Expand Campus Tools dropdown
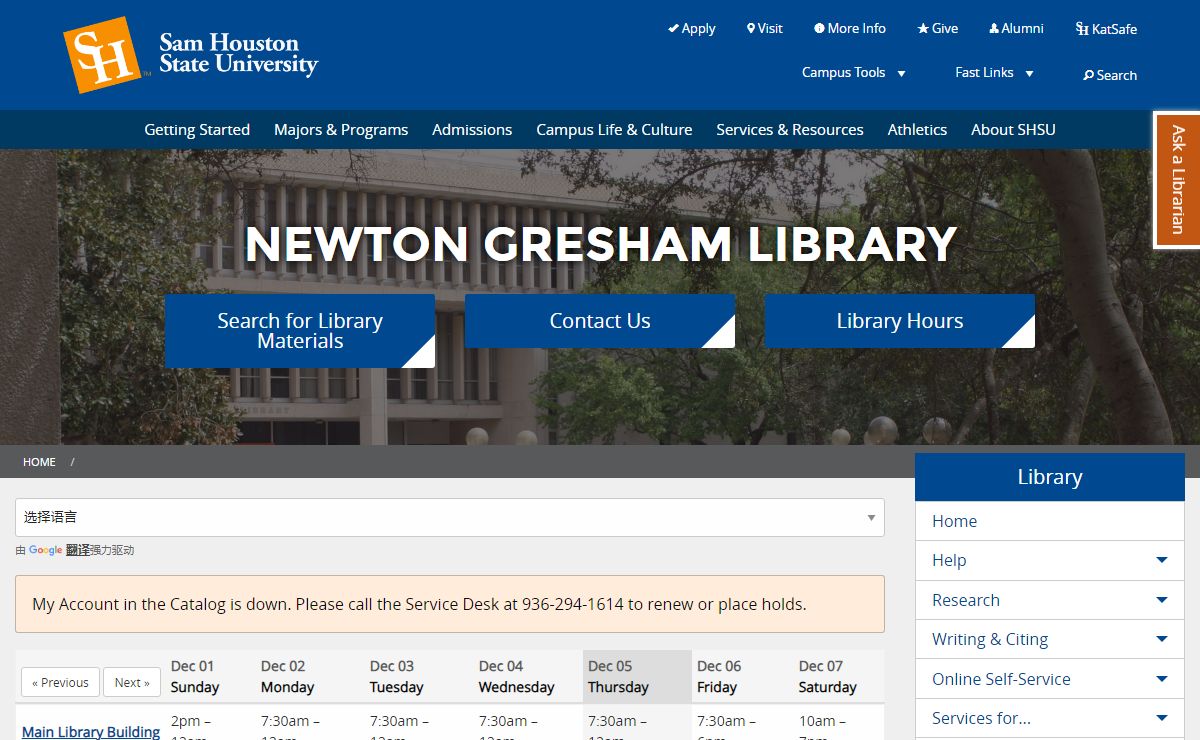The width and height of the screenshot is (1200, 740). (x=854, y=72)
